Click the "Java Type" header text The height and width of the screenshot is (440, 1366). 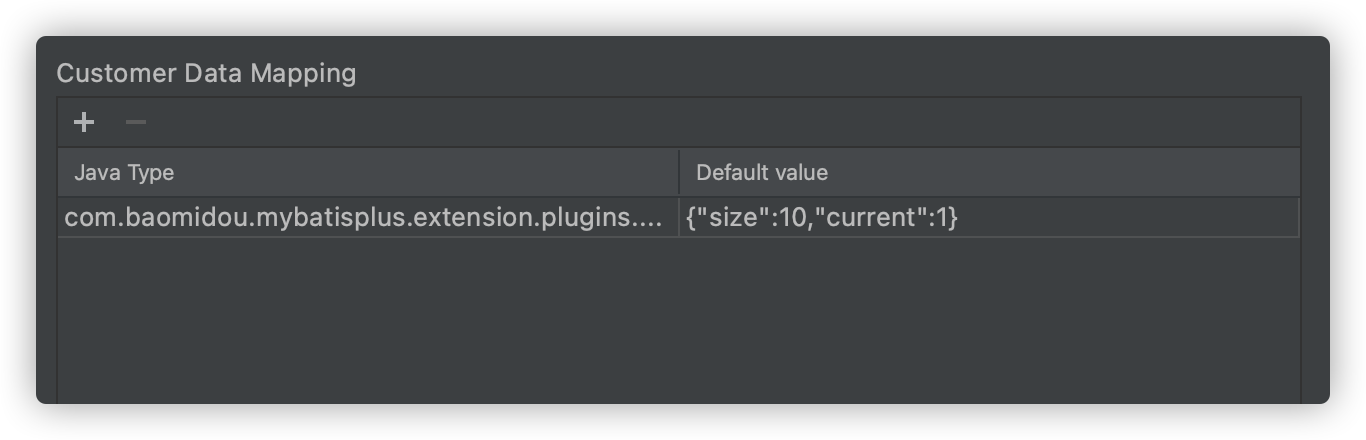coord(124,172)
